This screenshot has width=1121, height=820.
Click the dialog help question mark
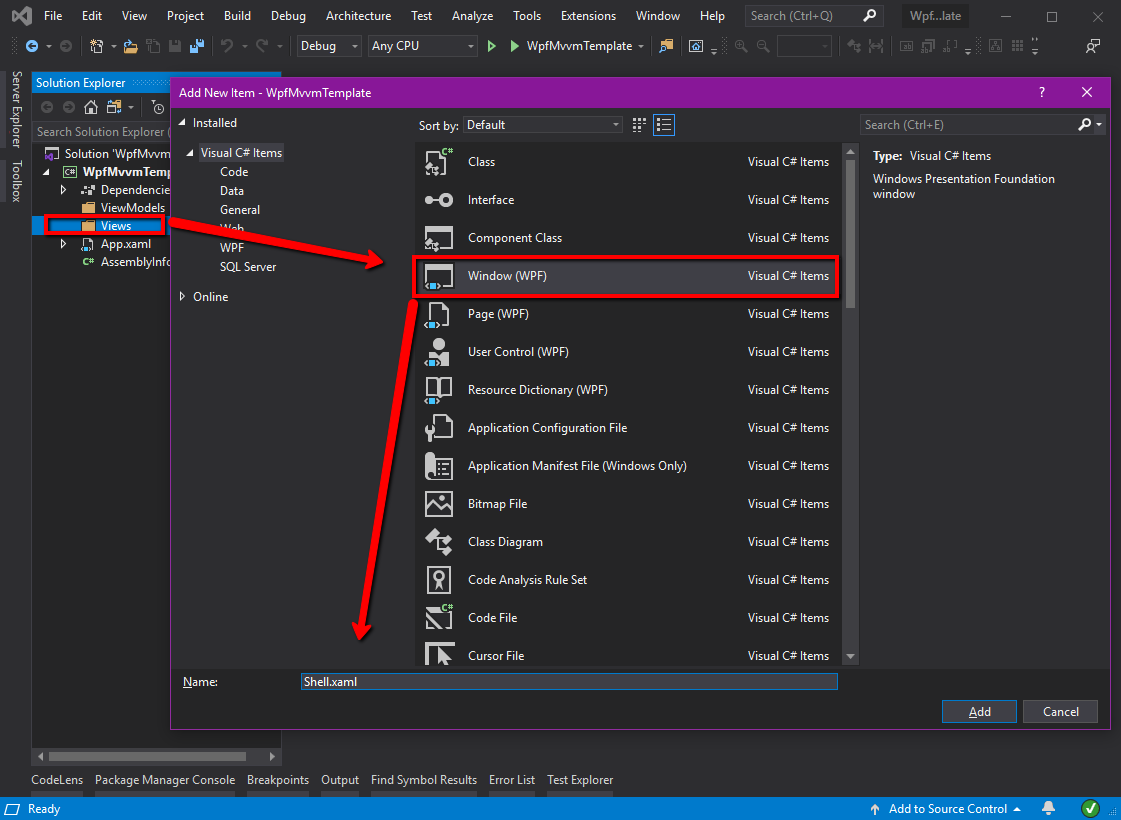tap(1042, 92)
